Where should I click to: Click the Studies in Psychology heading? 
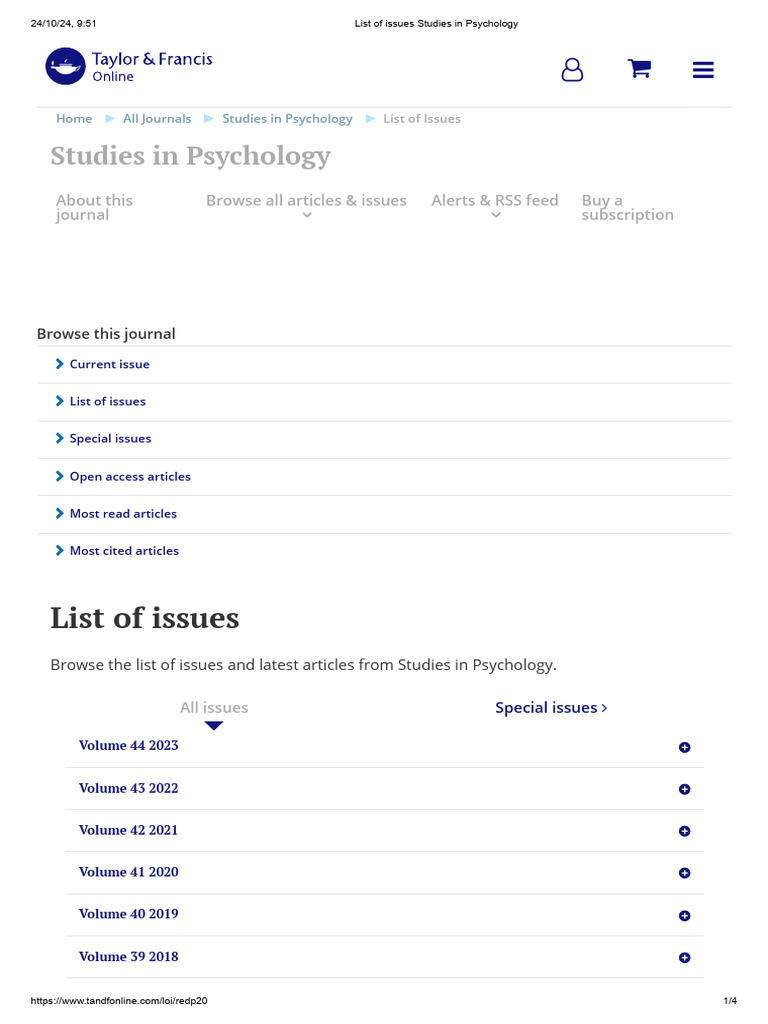click(191, 157)
